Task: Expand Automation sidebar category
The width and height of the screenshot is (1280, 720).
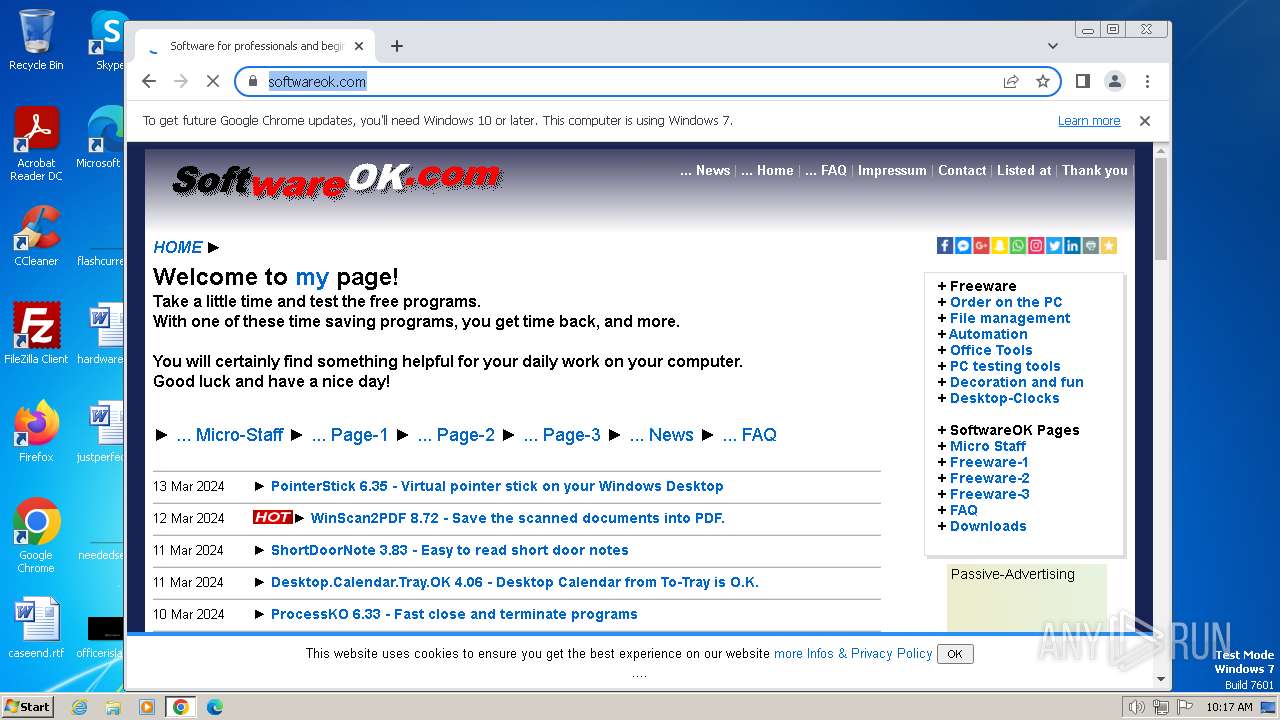Action: pos(989,334)
